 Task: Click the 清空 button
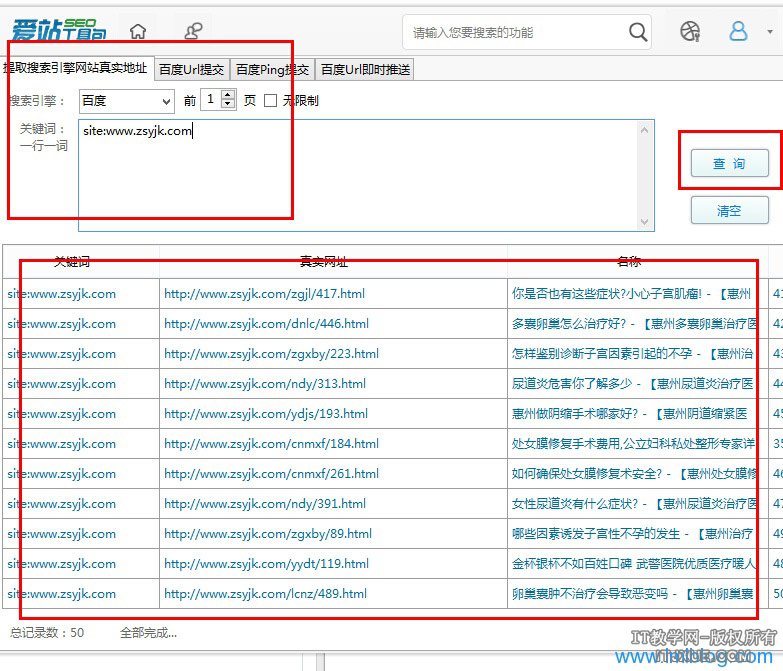pyautogui.click(x=729, y=211)
